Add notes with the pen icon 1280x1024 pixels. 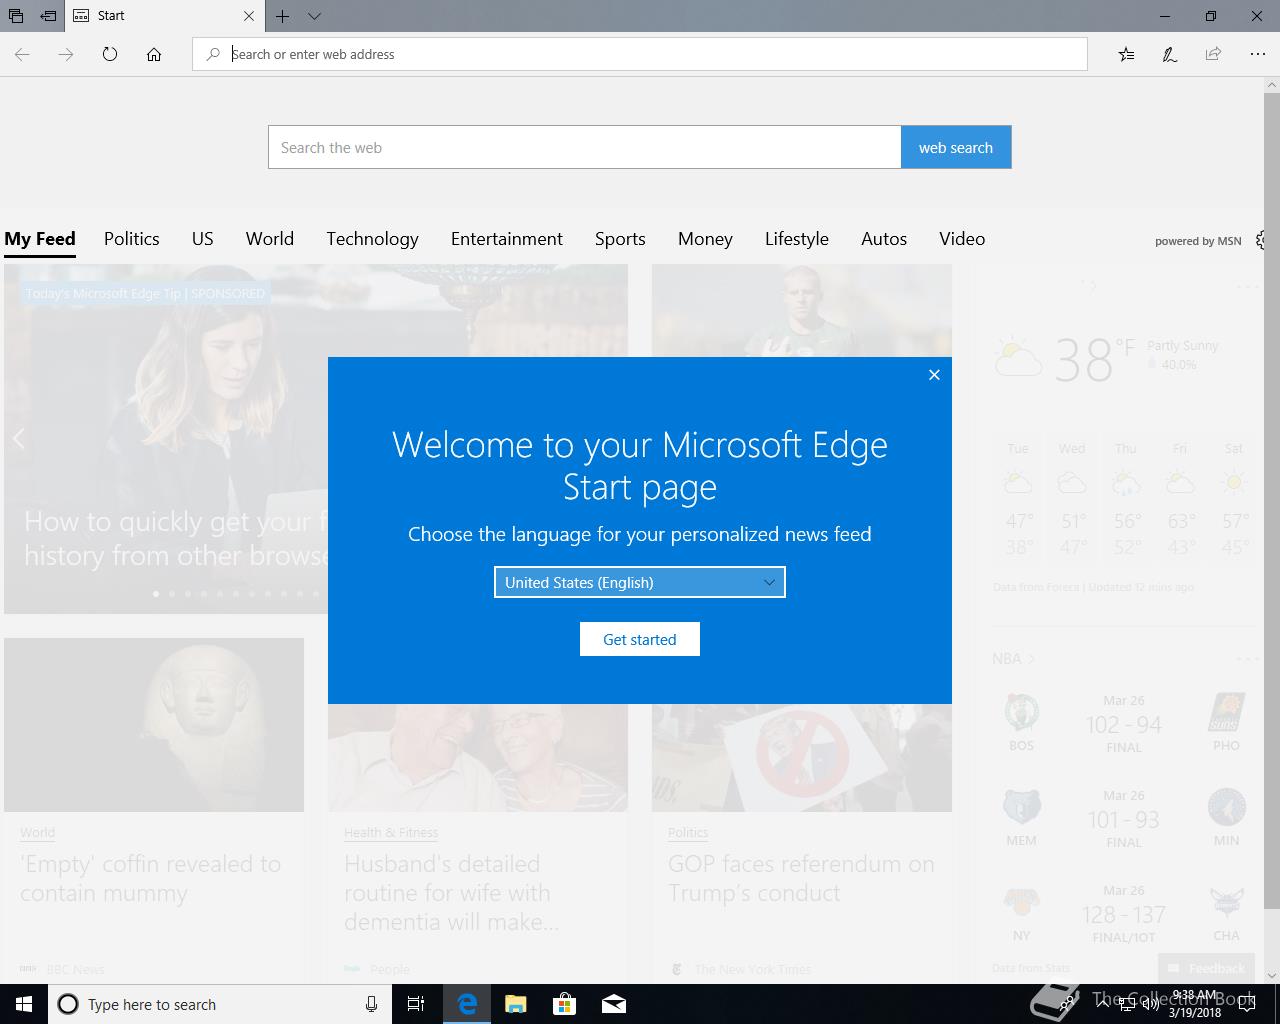click(1169, 54)
